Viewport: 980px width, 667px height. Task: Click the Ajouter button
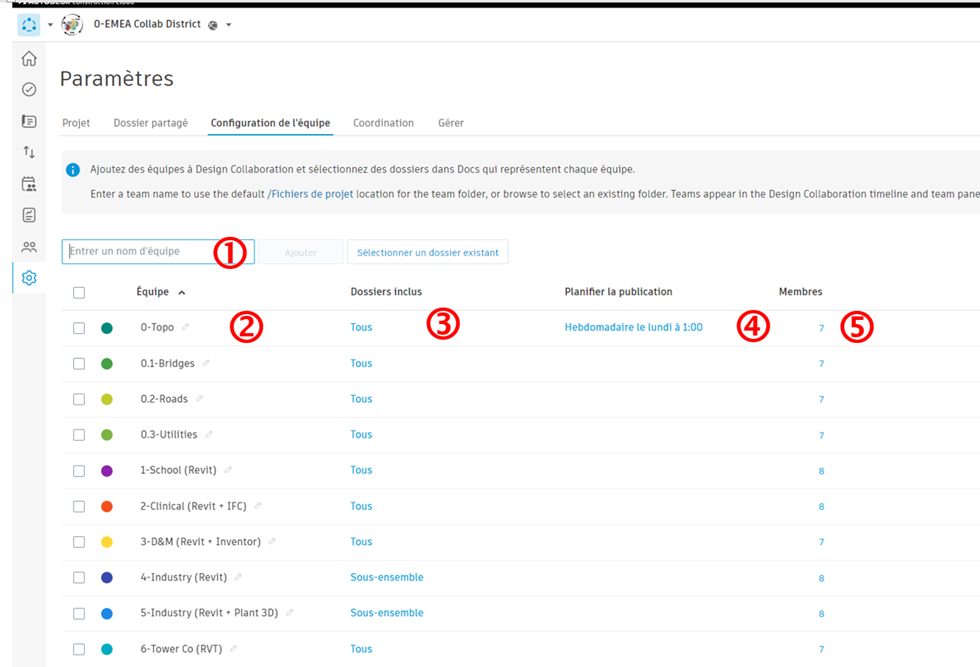pyautogui.click(x=301, y=252)
